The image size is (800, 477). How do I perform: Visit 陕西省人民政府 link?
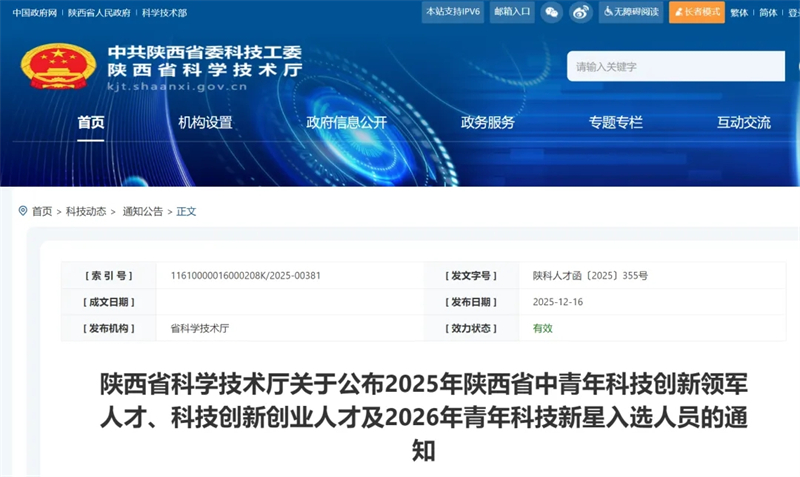pos(99,13)
